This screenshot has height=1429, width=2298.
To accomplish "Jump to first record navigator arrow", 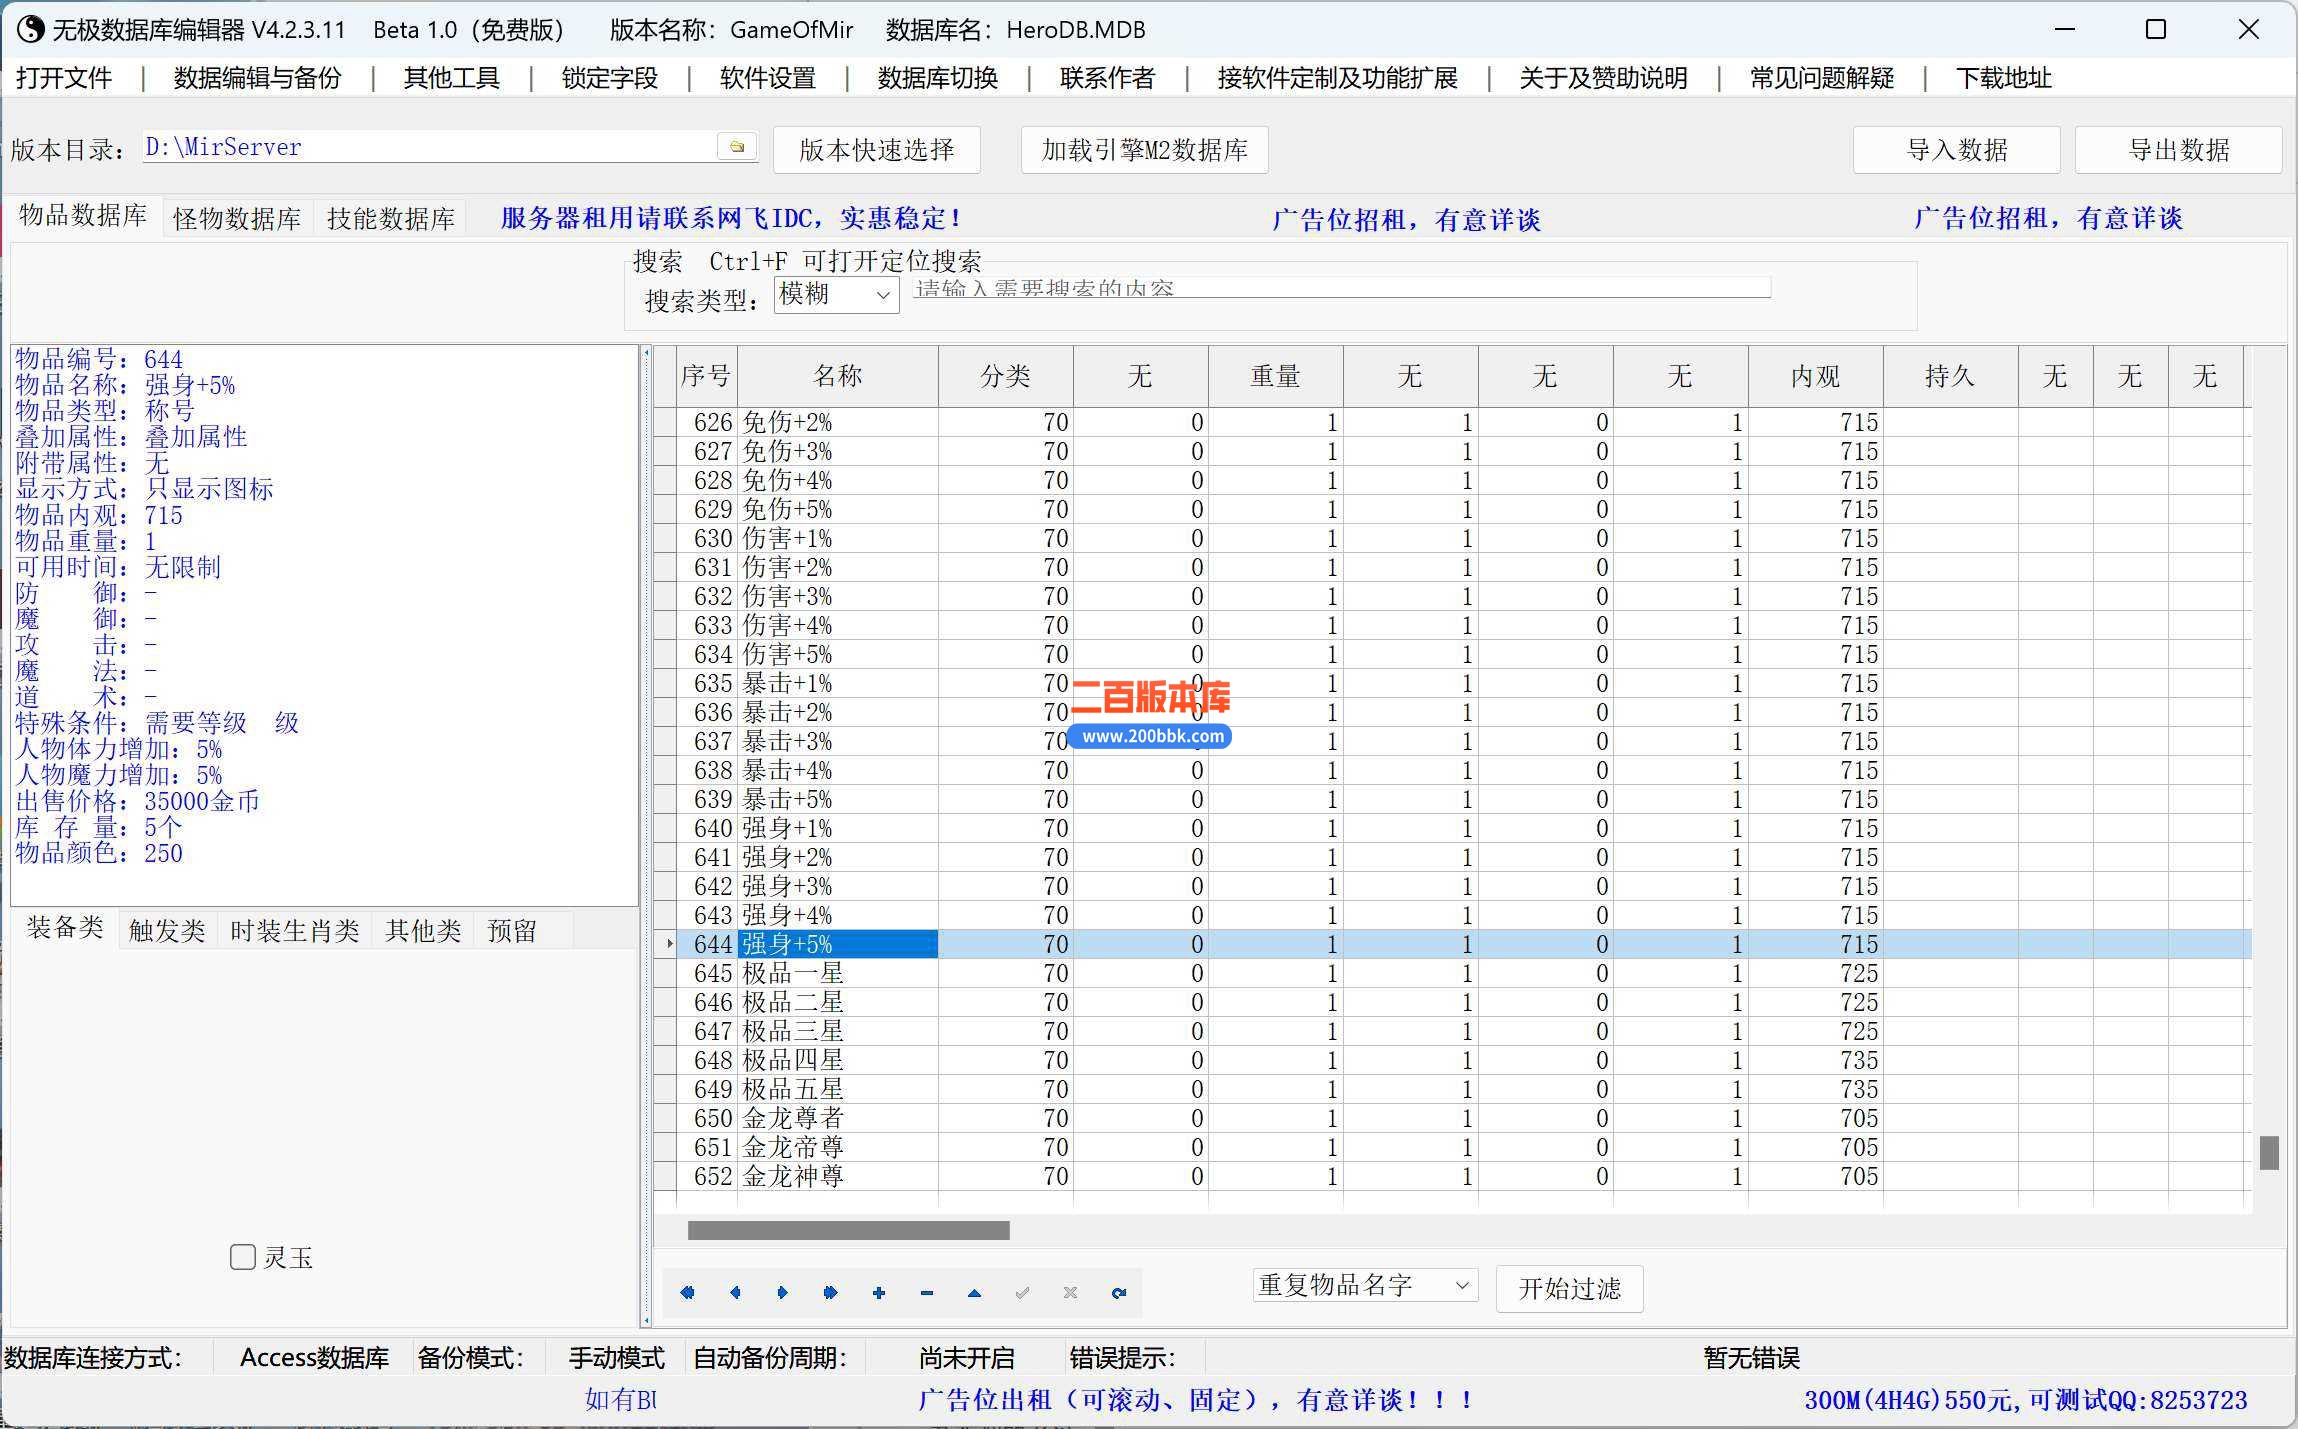I will [687, 1292].
